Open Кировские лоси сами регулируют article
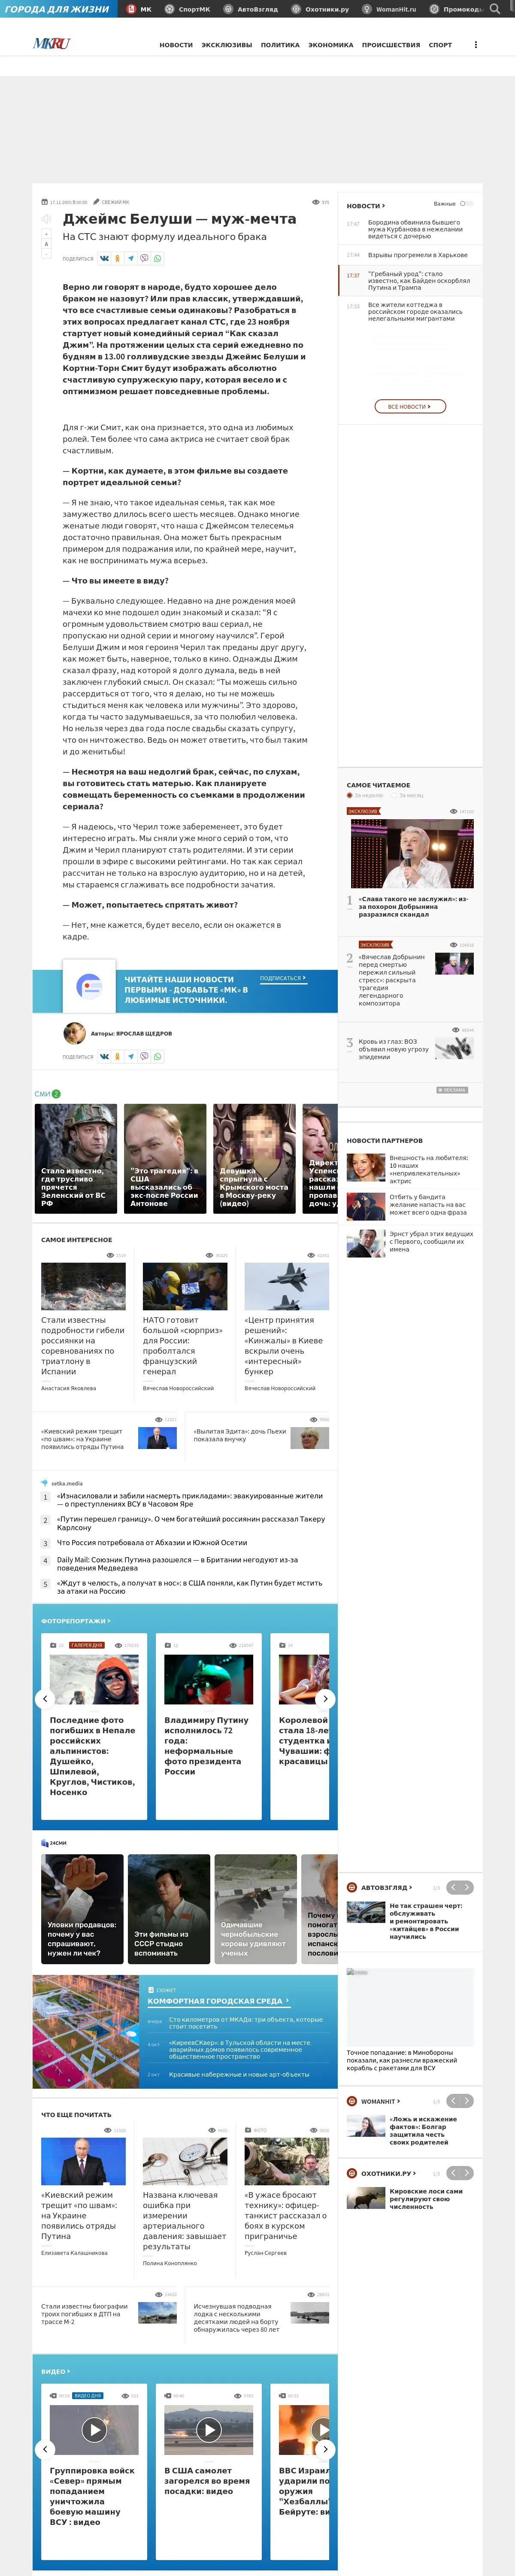The width and height of the screenshot is (515, 2576). 426,2198
